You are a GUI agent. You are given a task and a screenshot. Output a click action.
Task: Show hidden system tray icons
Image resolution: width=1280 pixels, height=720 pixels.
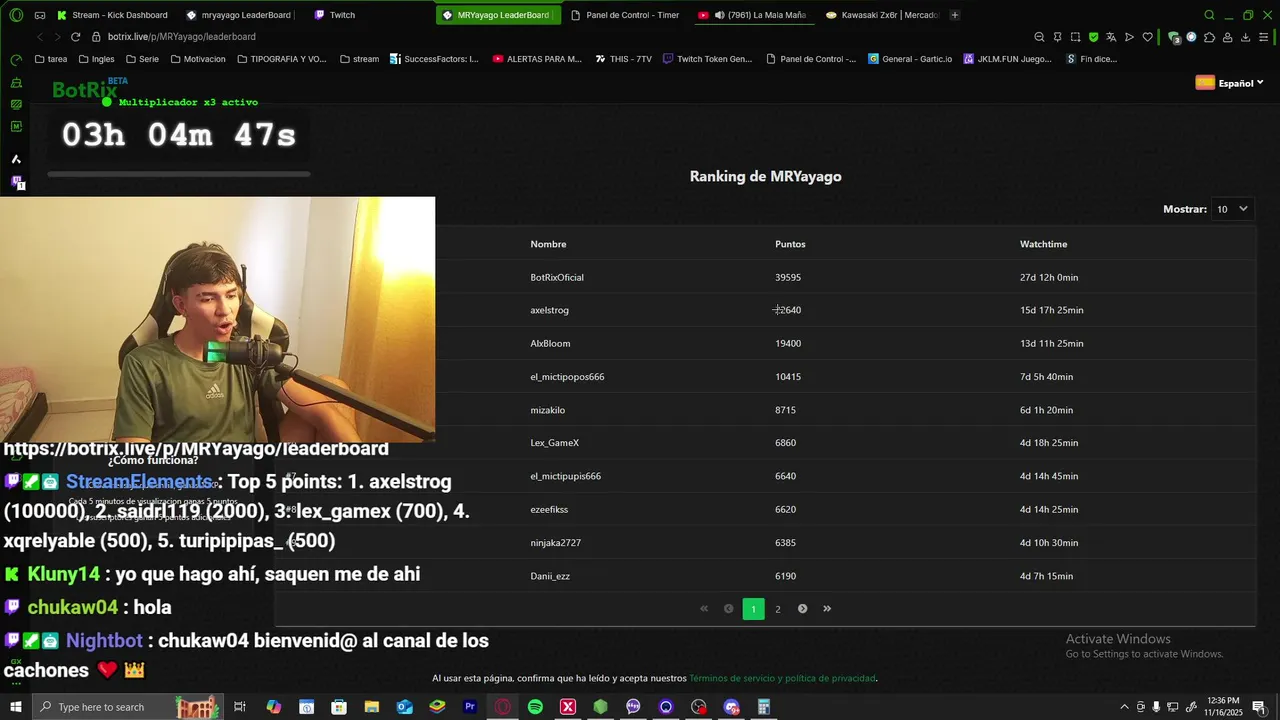pyautogui.click(x=1124, y=707)
